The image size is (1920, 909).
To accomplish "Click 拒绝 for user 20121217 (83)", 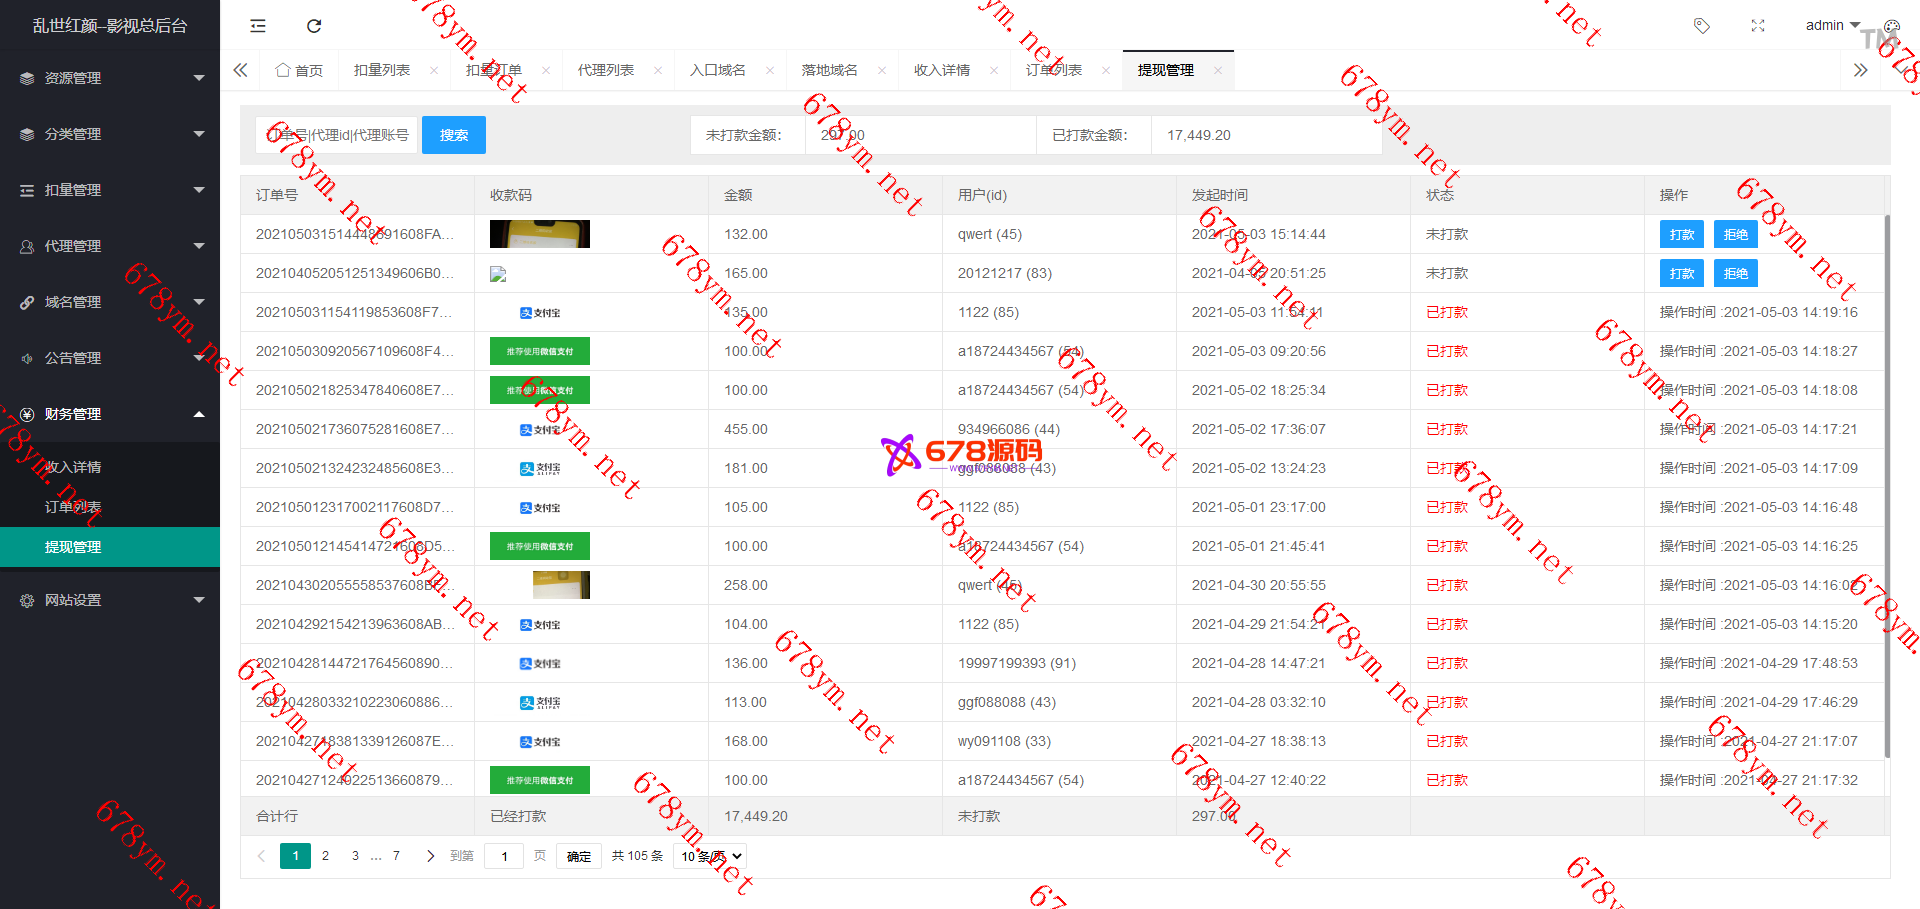I will click(1735, 273).
